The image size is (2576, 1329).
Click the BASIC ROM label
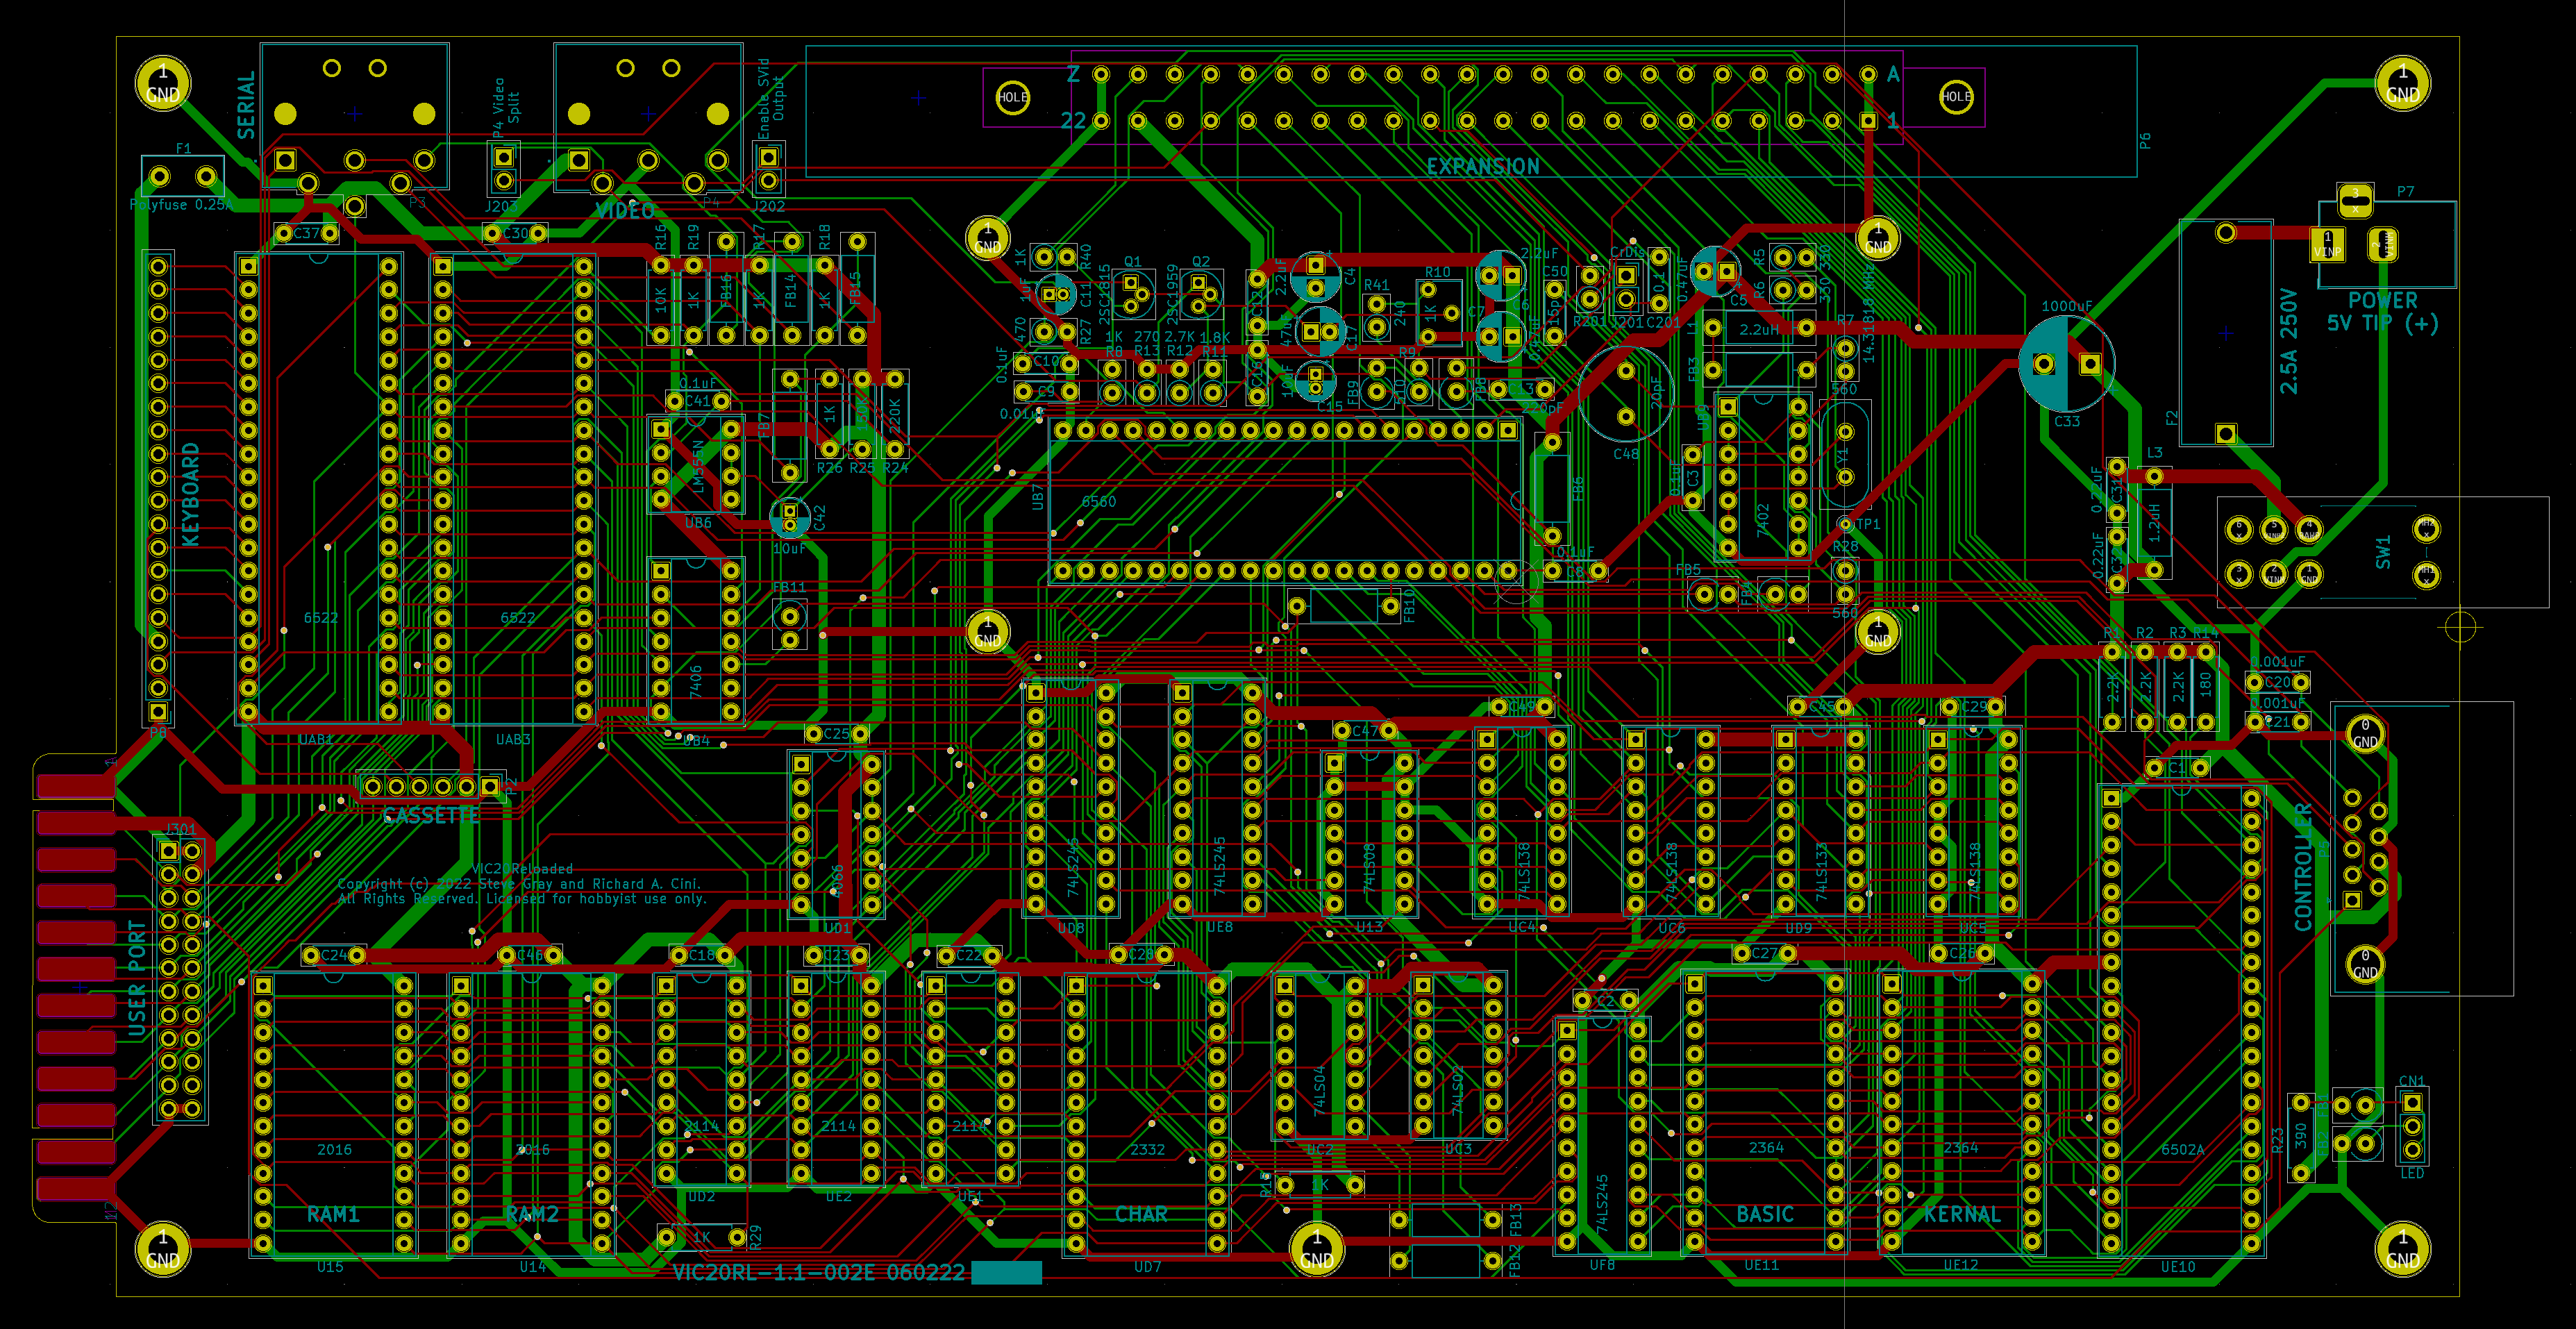[1764, 1214]
